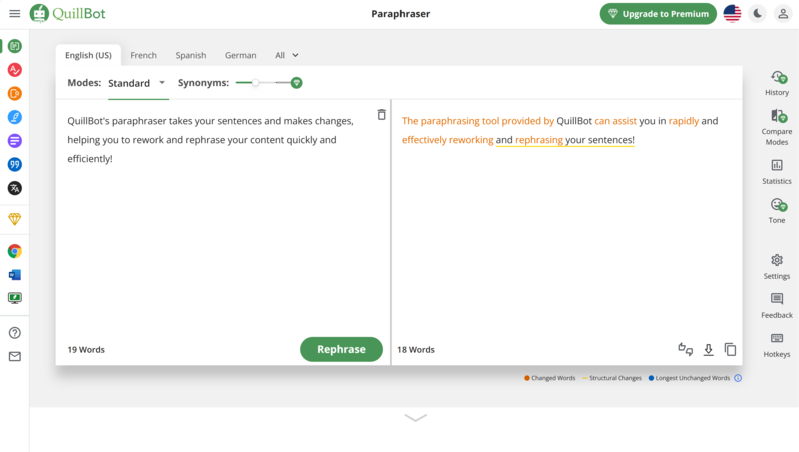
Task: Select the Spanish language tab
Action: click(x=190, y=55)
